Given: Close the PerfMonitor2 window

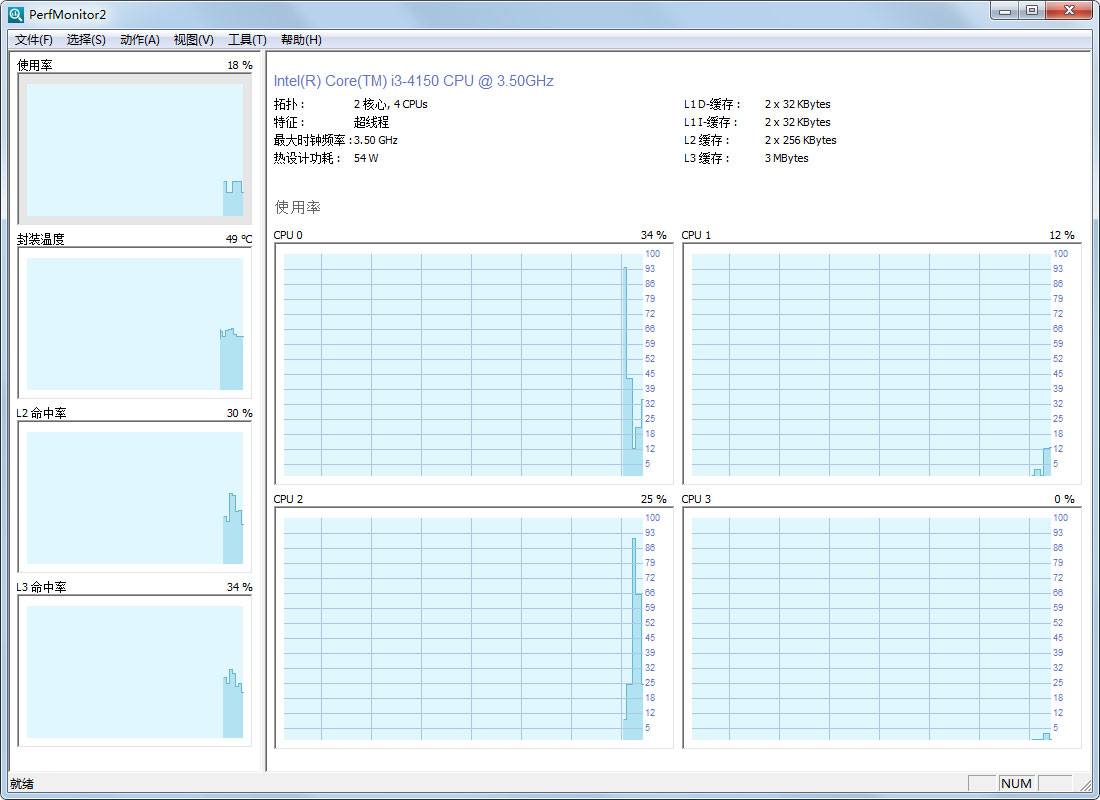Looking at the screenshot, I should point(1069,11).
